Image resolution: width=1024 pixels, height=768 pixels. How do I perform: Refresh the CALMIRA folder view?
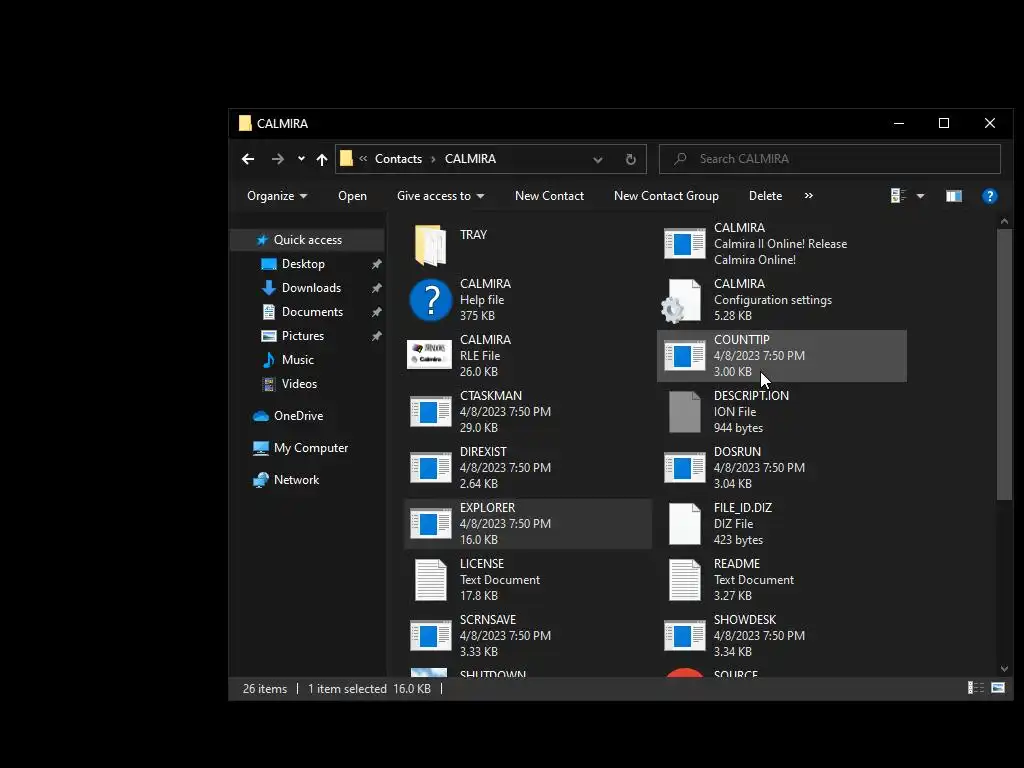(x=630, y=159)
